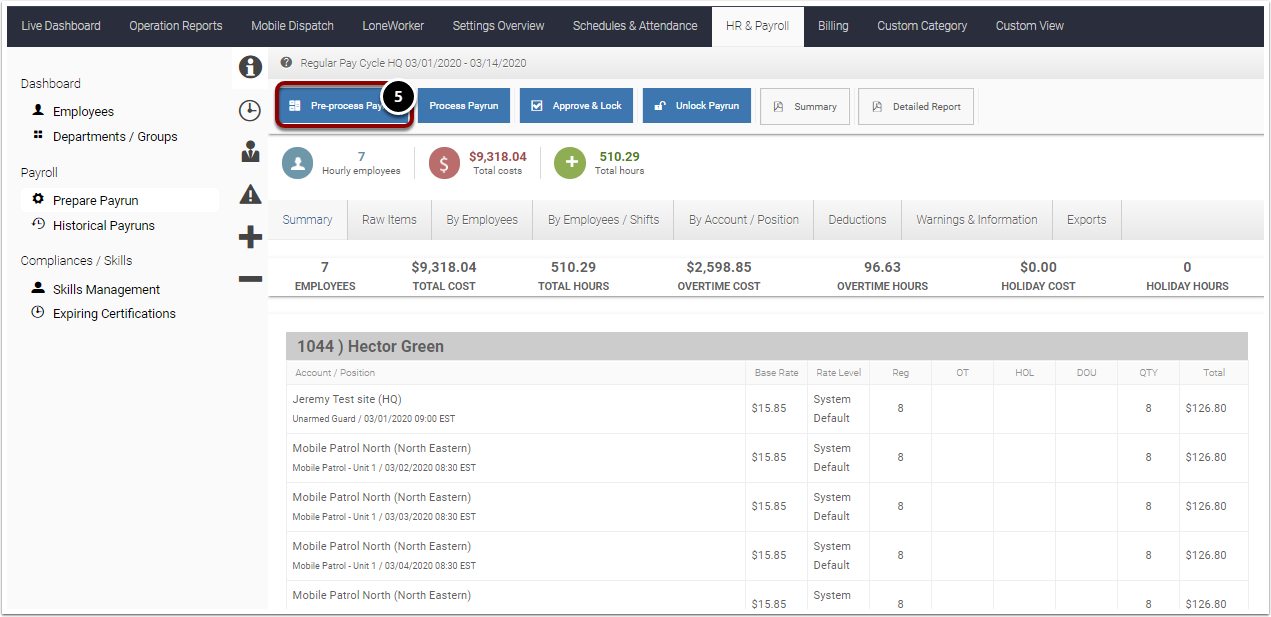
Task: Select the Deductions tab
Action: point(857,219)
